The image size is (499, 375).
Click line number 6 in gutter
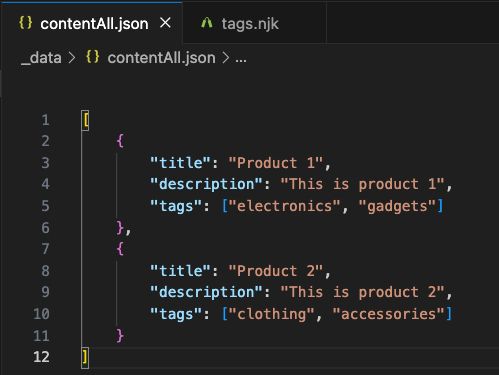(46, 228)
